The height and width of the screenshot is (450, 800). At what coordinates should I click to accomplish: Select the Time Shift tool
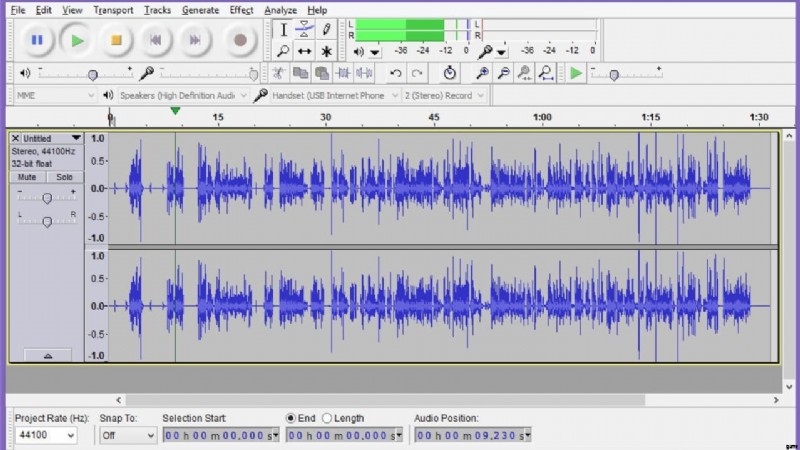[304, 51]
